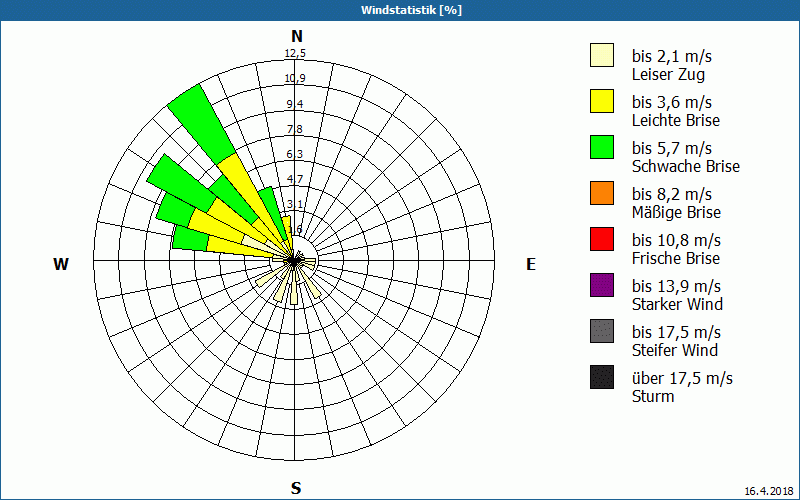Click the 'bis 8,2 m/s' text
The image size is (800, 500).
(671, 194)
